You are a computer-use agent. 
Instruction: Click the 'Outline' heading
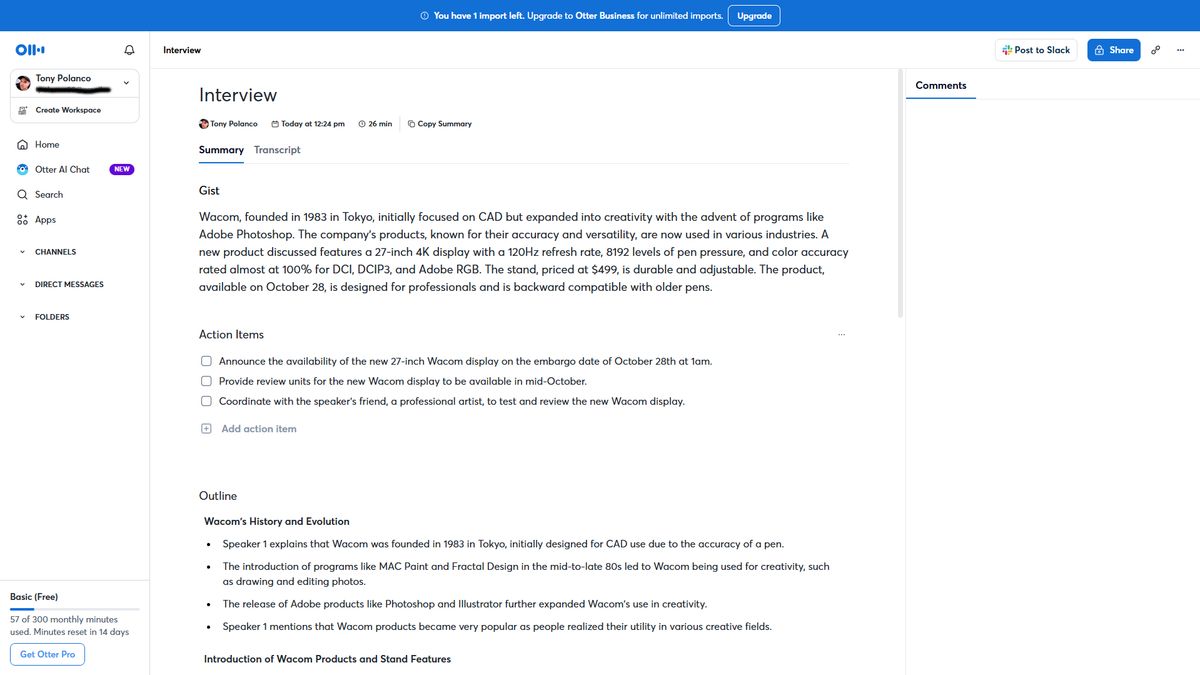(x=218, y=496)
